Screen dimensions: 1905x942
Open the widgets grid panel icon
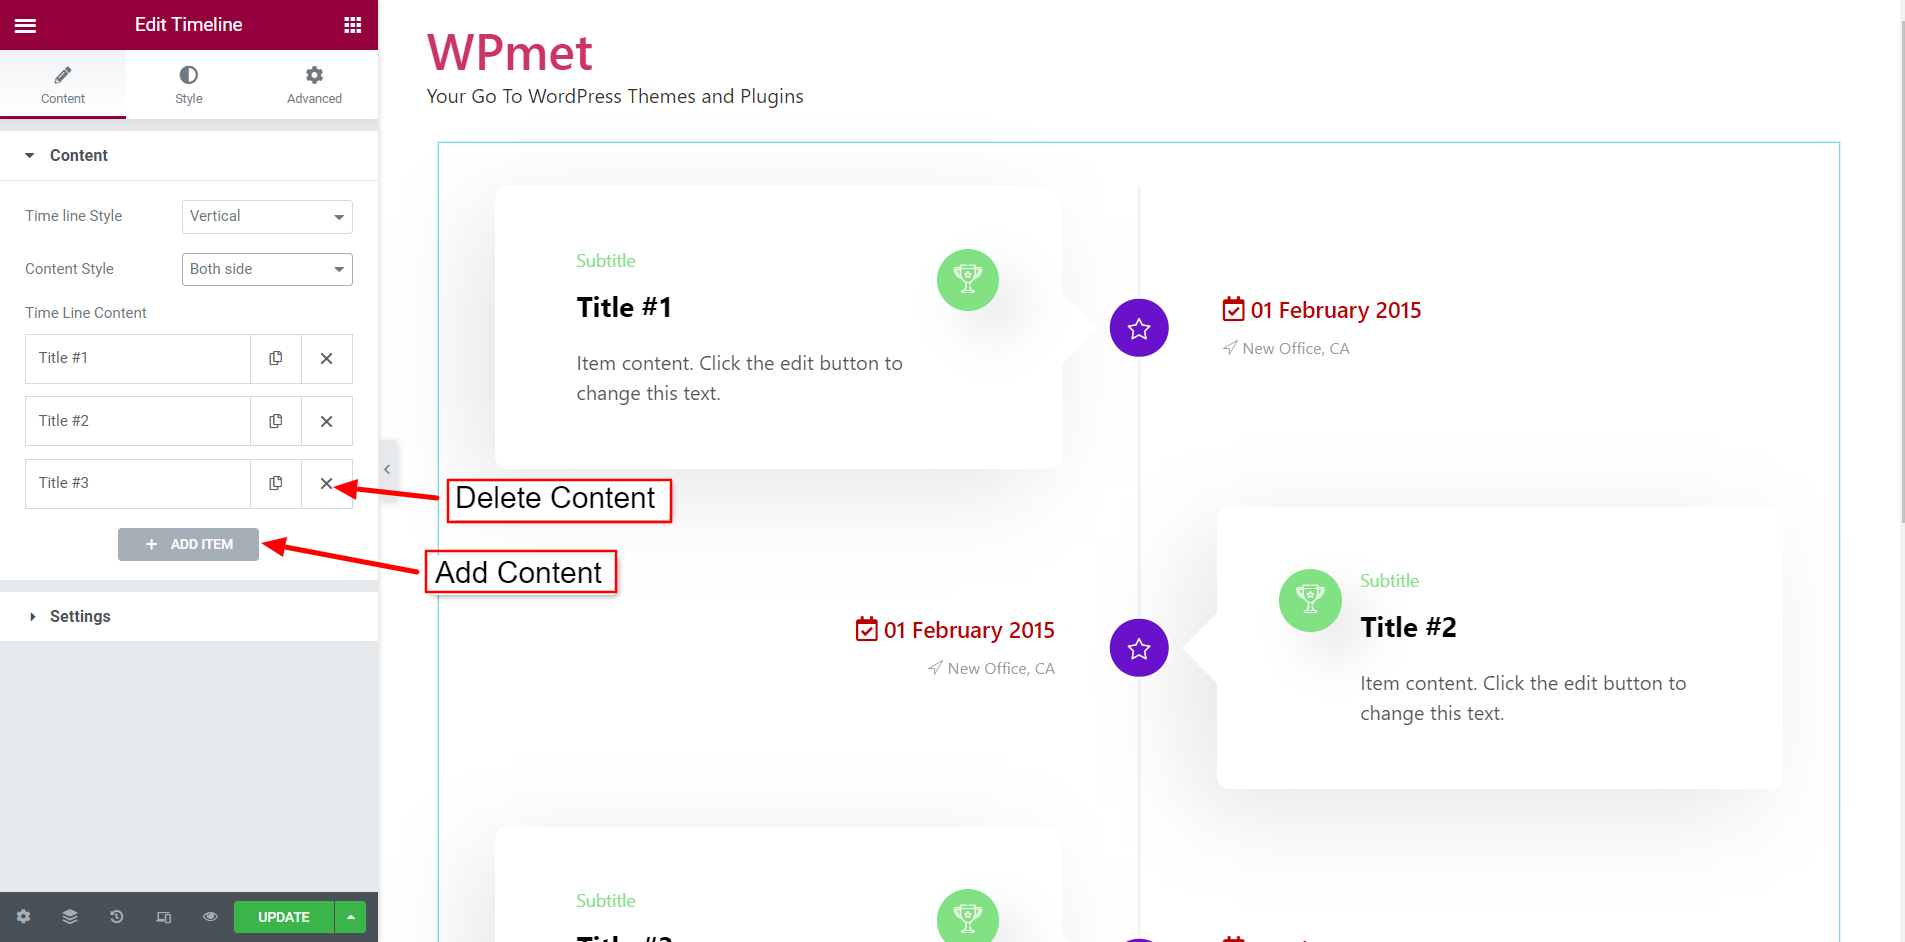[x=352, y=25]
